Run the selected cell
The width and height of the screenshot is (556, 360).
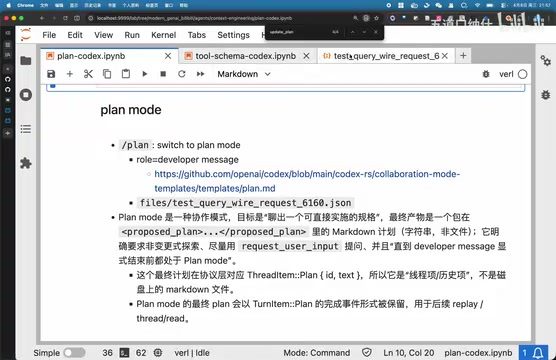[x=144, y=74]
